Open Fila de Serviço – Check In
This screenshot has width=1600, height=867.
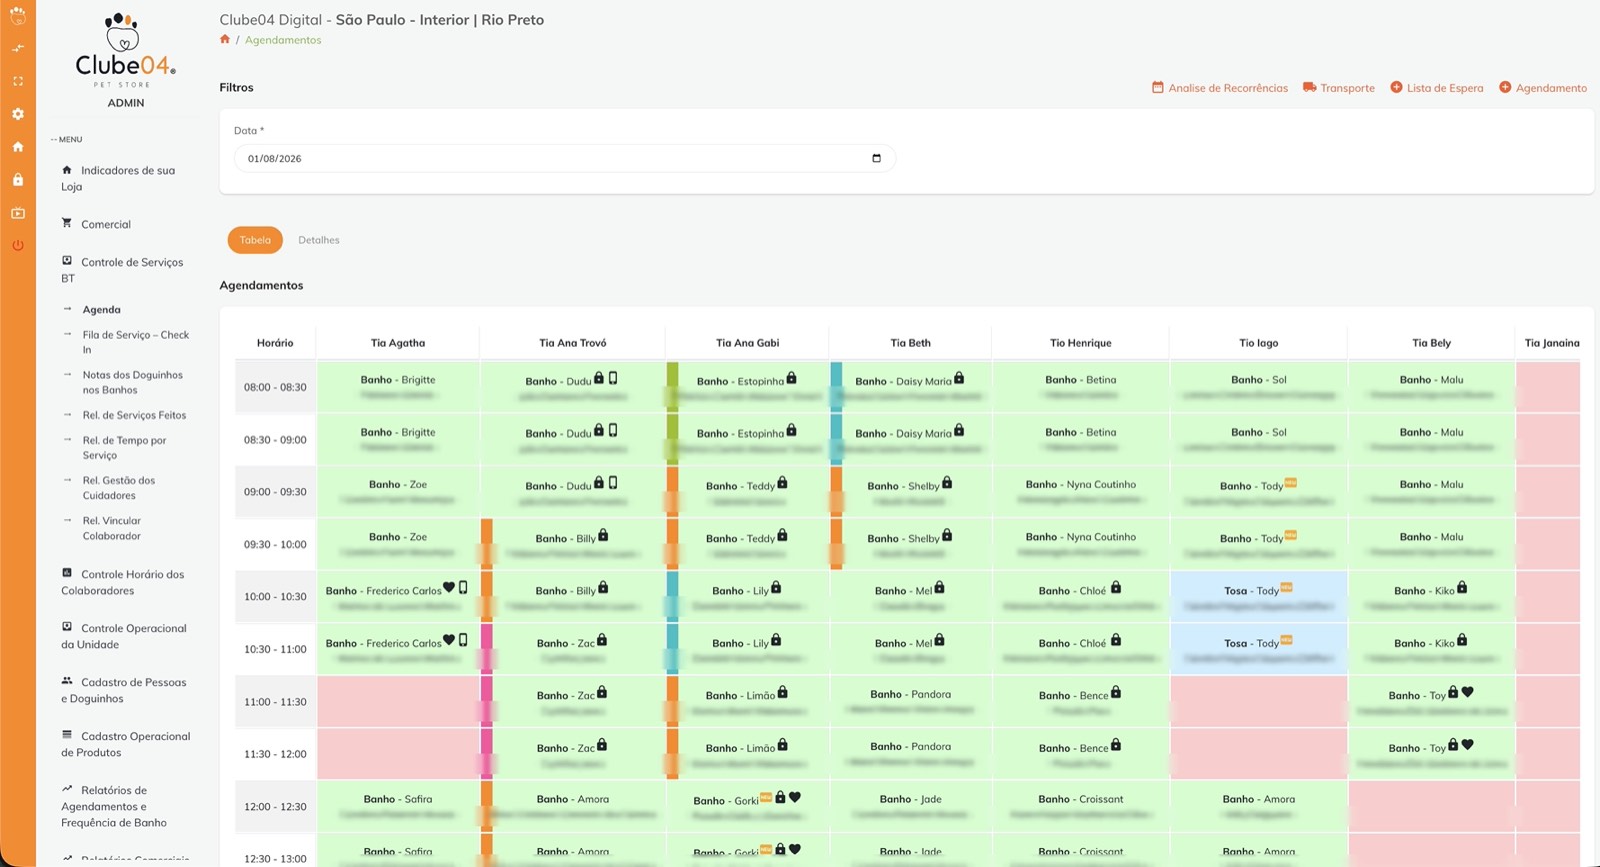pos(136,342)
